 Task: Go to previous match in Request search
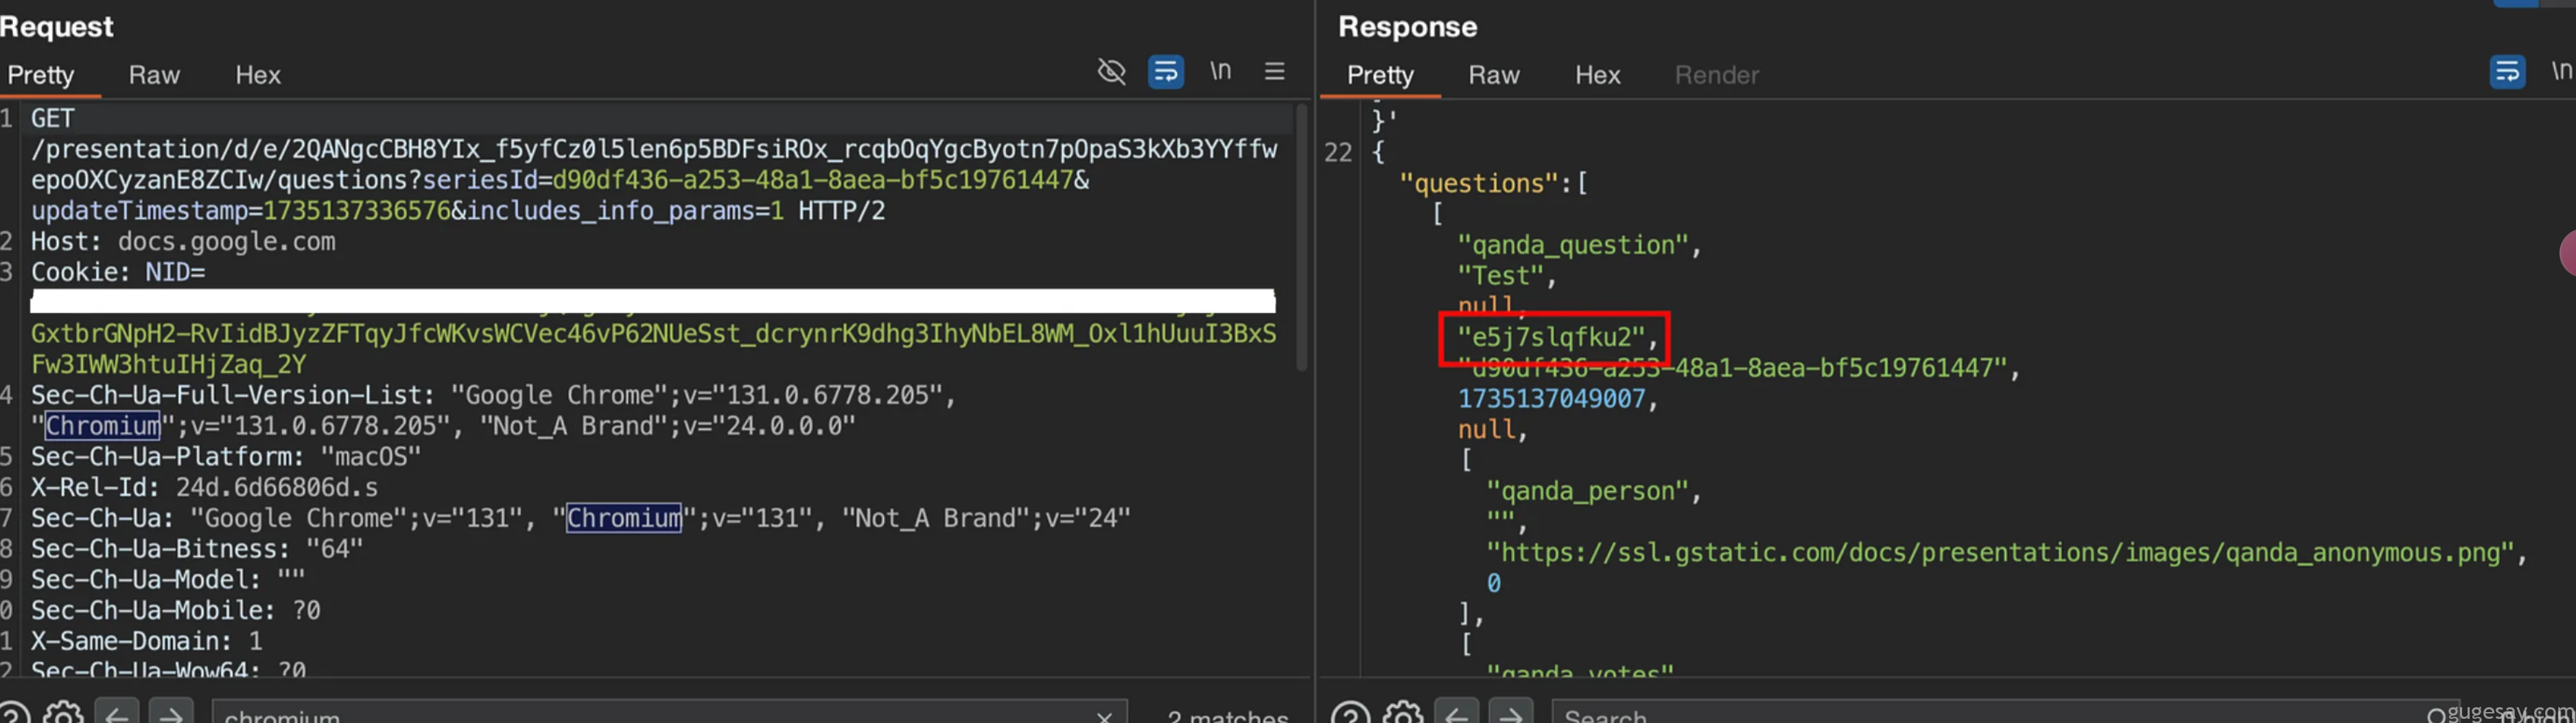click(116, 713)
